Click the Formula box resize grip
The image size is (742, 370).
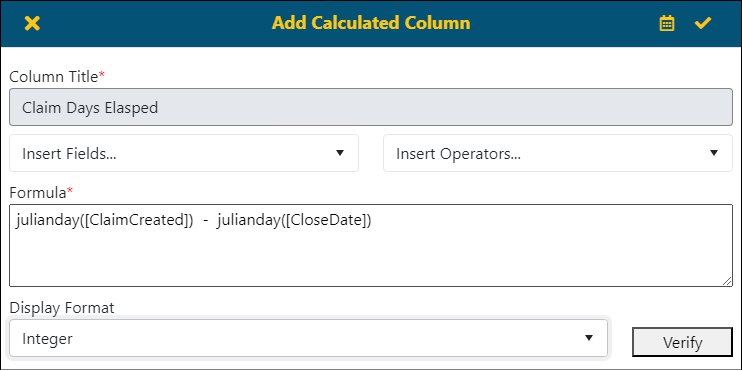[x=727, y=281]
